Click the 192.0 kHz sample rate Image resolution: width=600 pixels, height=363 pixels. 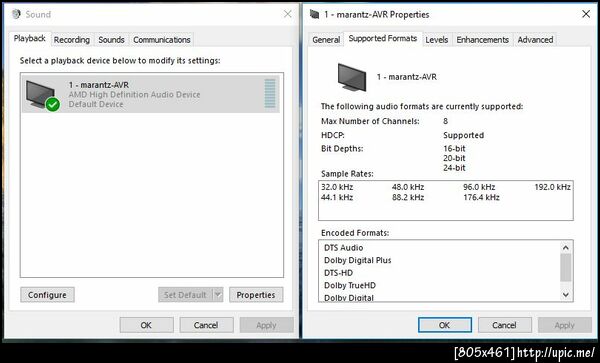(553, 187)
